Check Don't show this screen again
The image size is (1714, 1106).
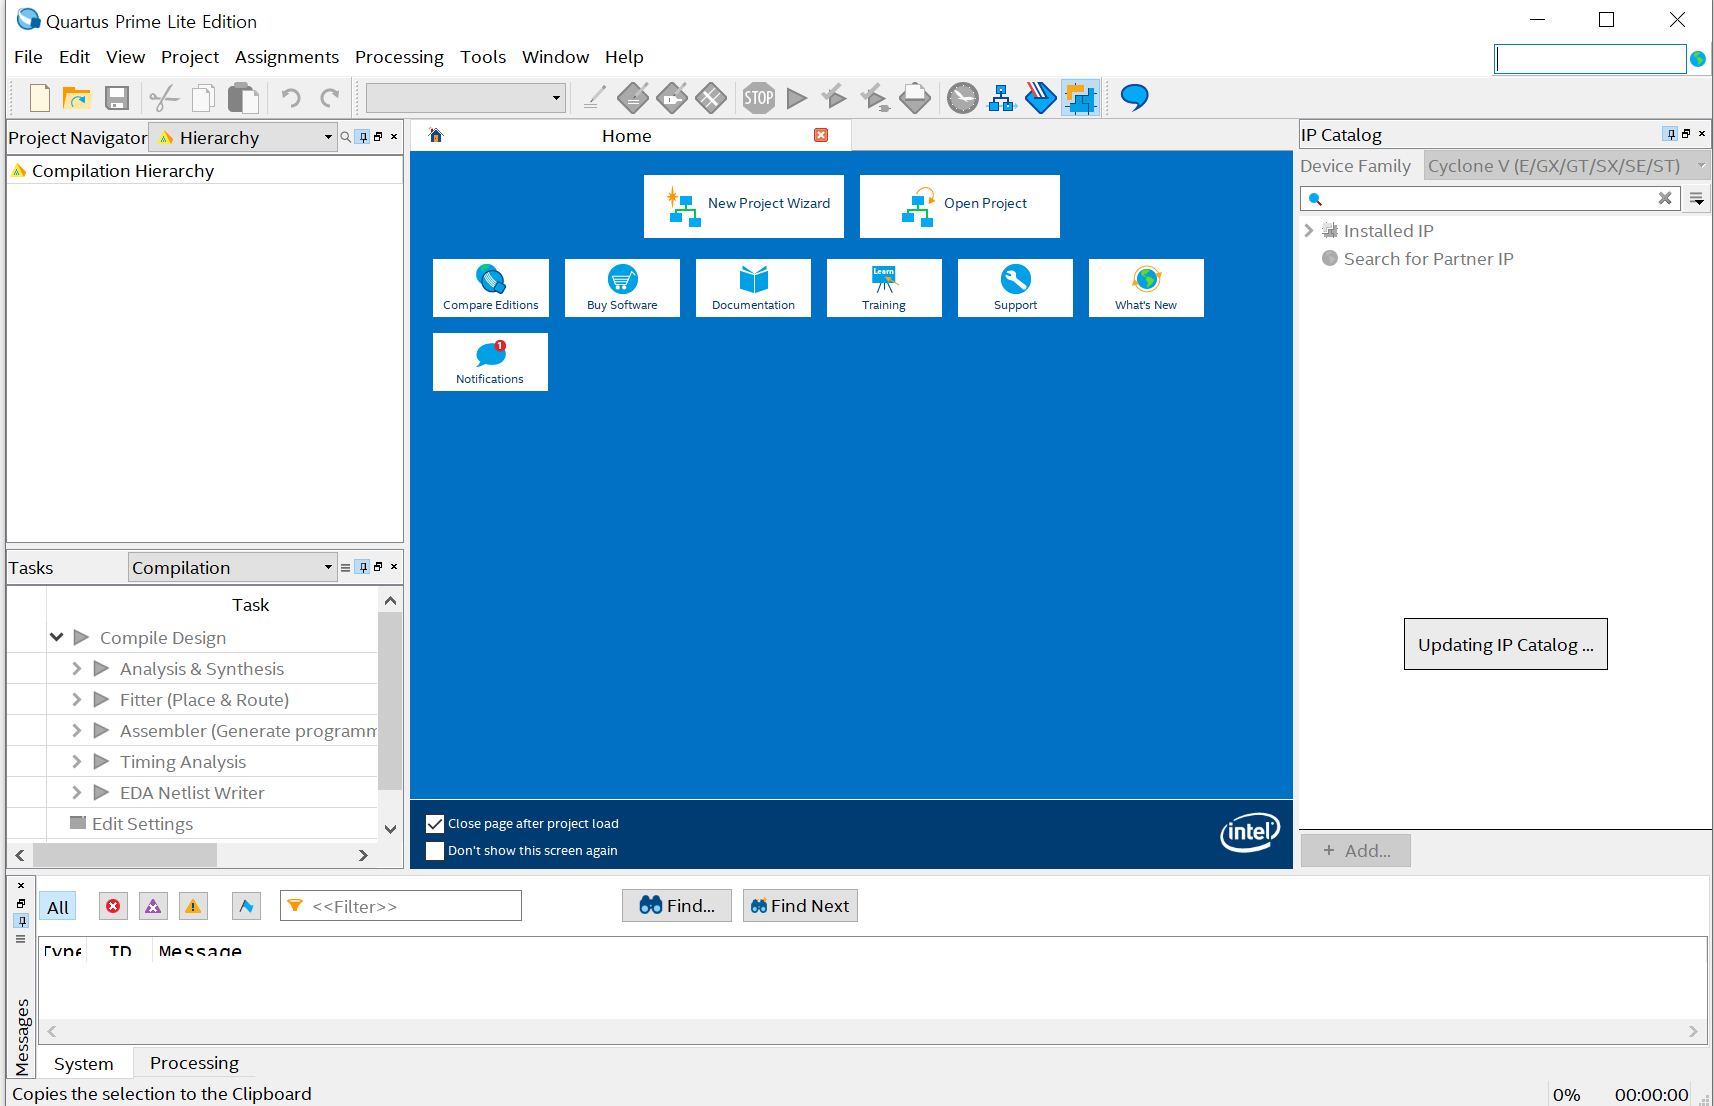[435, 851]
